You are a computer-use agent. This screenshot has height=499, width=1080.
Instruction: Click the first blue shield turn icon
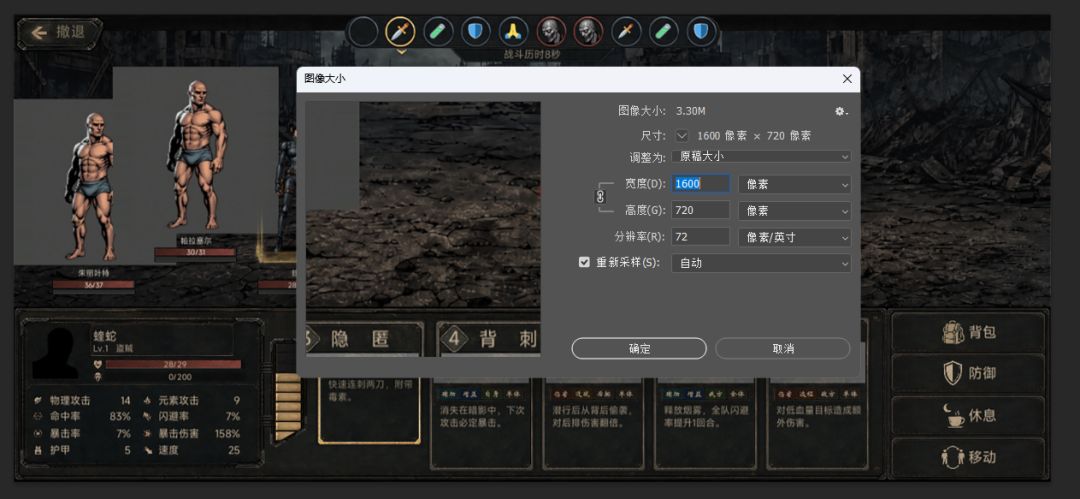tap(476, 32)
